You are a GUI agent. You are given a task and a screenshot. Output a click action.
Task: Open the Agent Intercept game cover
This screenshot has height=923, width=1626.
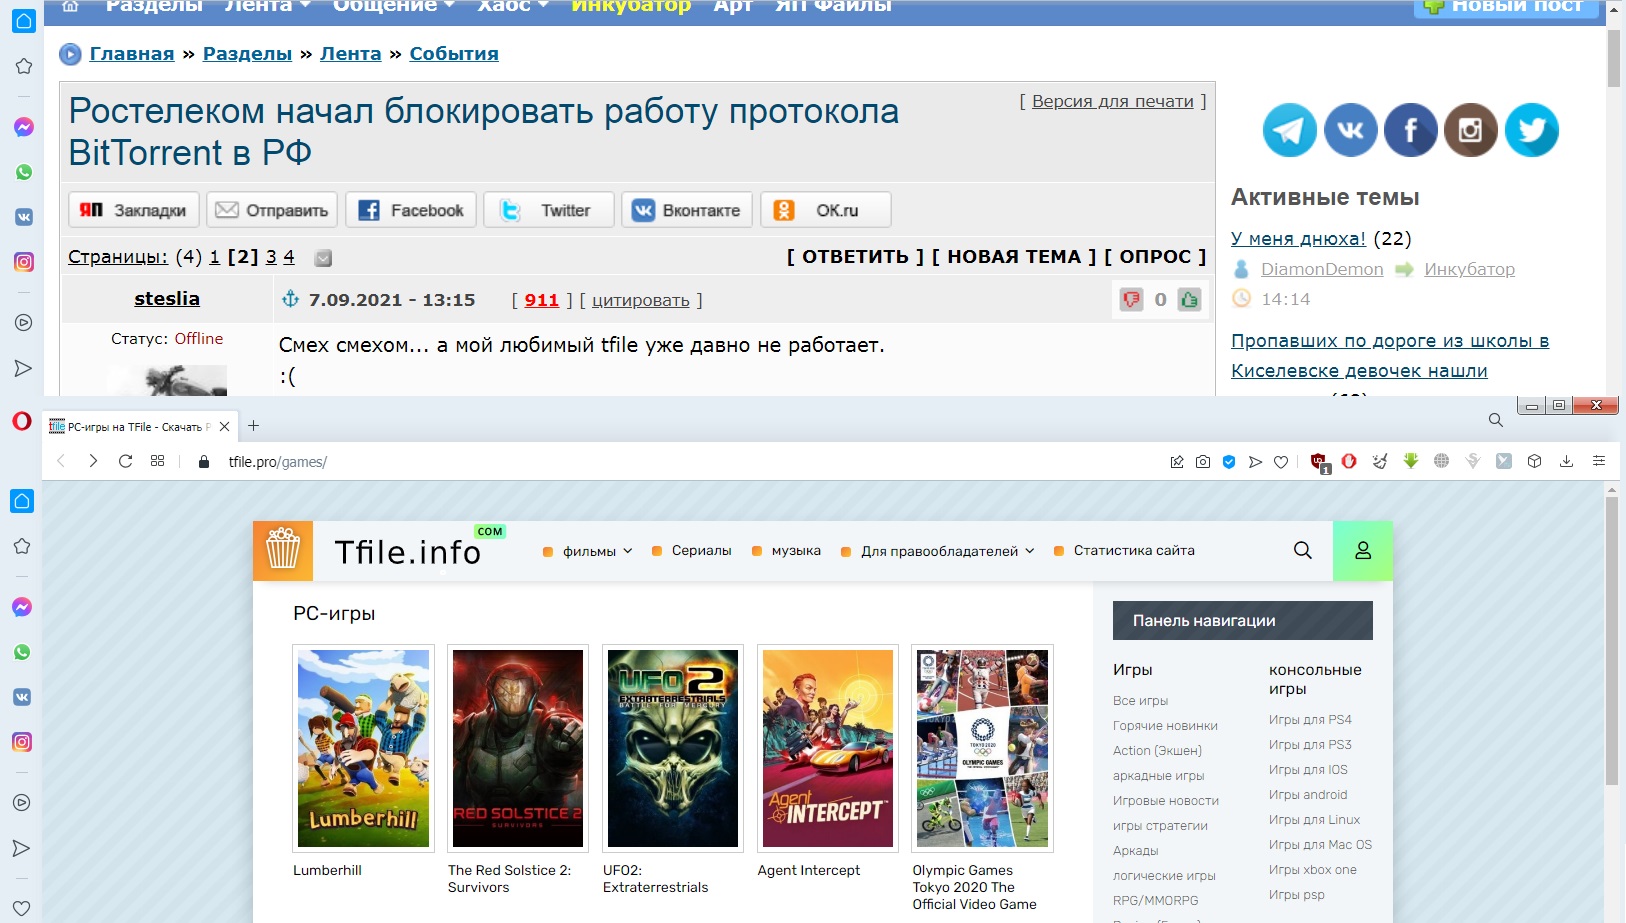pyautogui.click(x=828, y=749)
